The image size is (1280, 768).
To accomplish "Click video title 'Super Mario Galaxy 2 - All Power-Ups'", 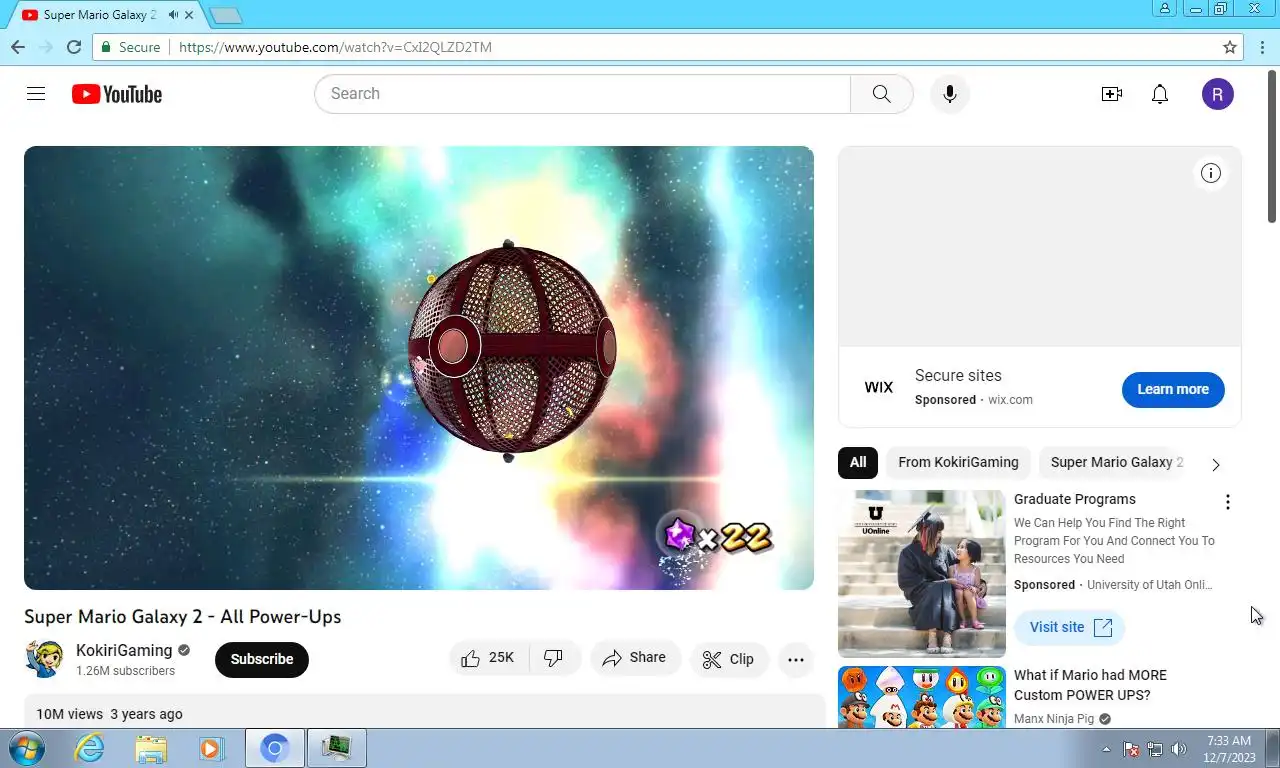I will pyautogui.click(x=183, y=617).
